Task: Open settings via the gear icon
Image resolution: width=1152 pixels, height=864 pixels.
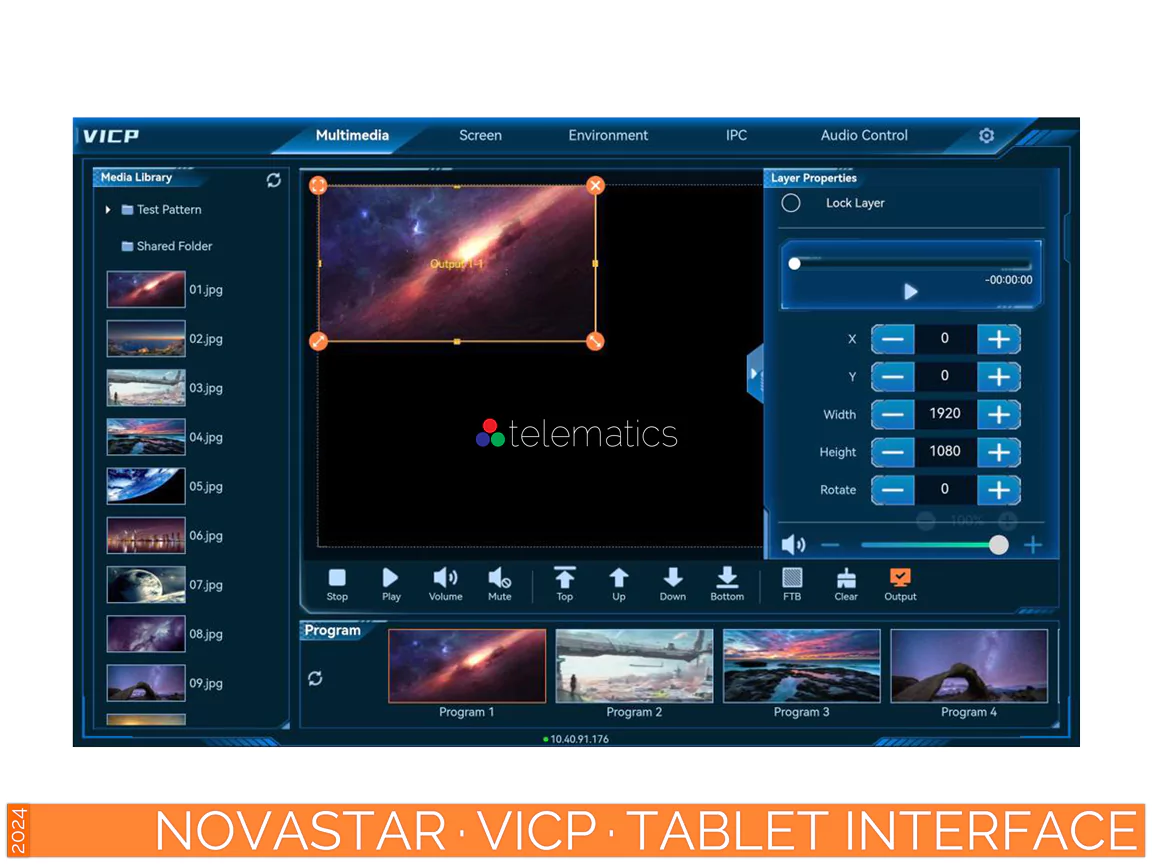Action: click(987, 136)
